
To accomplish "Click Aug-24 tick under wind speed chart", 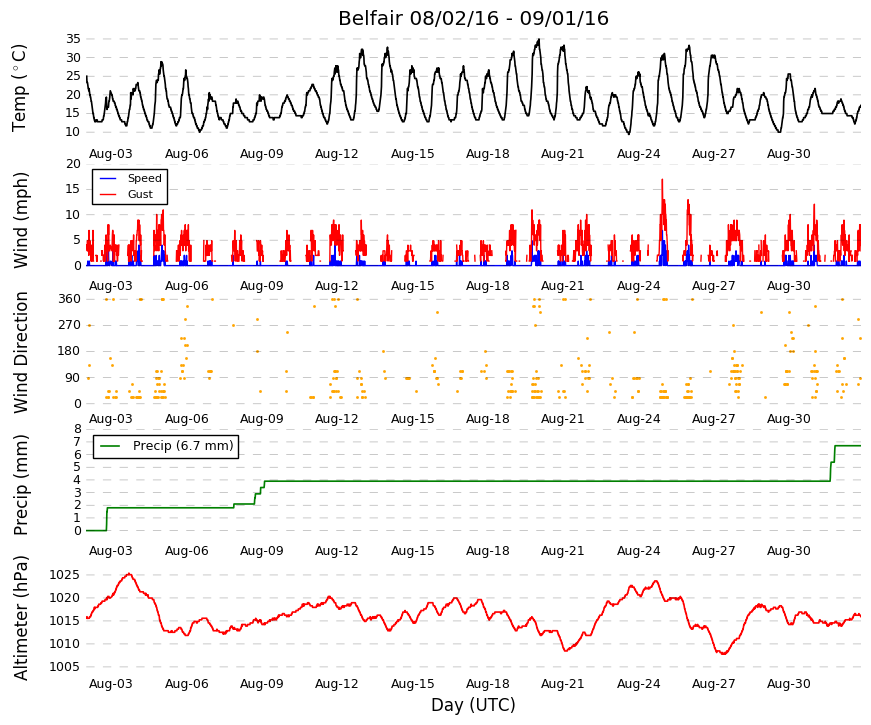I will [638, 286].
